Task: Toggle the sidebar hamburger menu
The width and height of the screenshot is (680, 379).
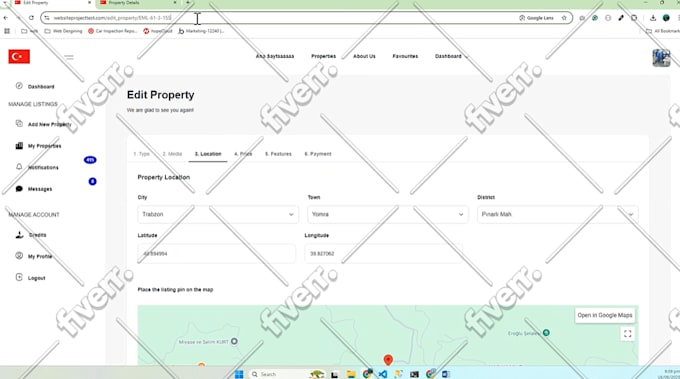Action: coord(69,57)
